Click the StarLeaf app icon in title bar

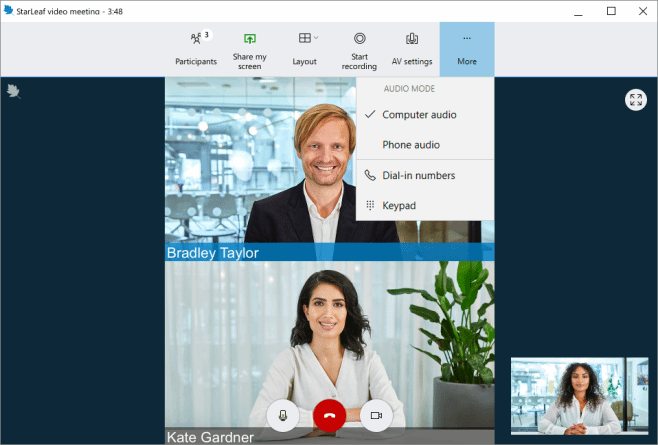coord(9,11)
